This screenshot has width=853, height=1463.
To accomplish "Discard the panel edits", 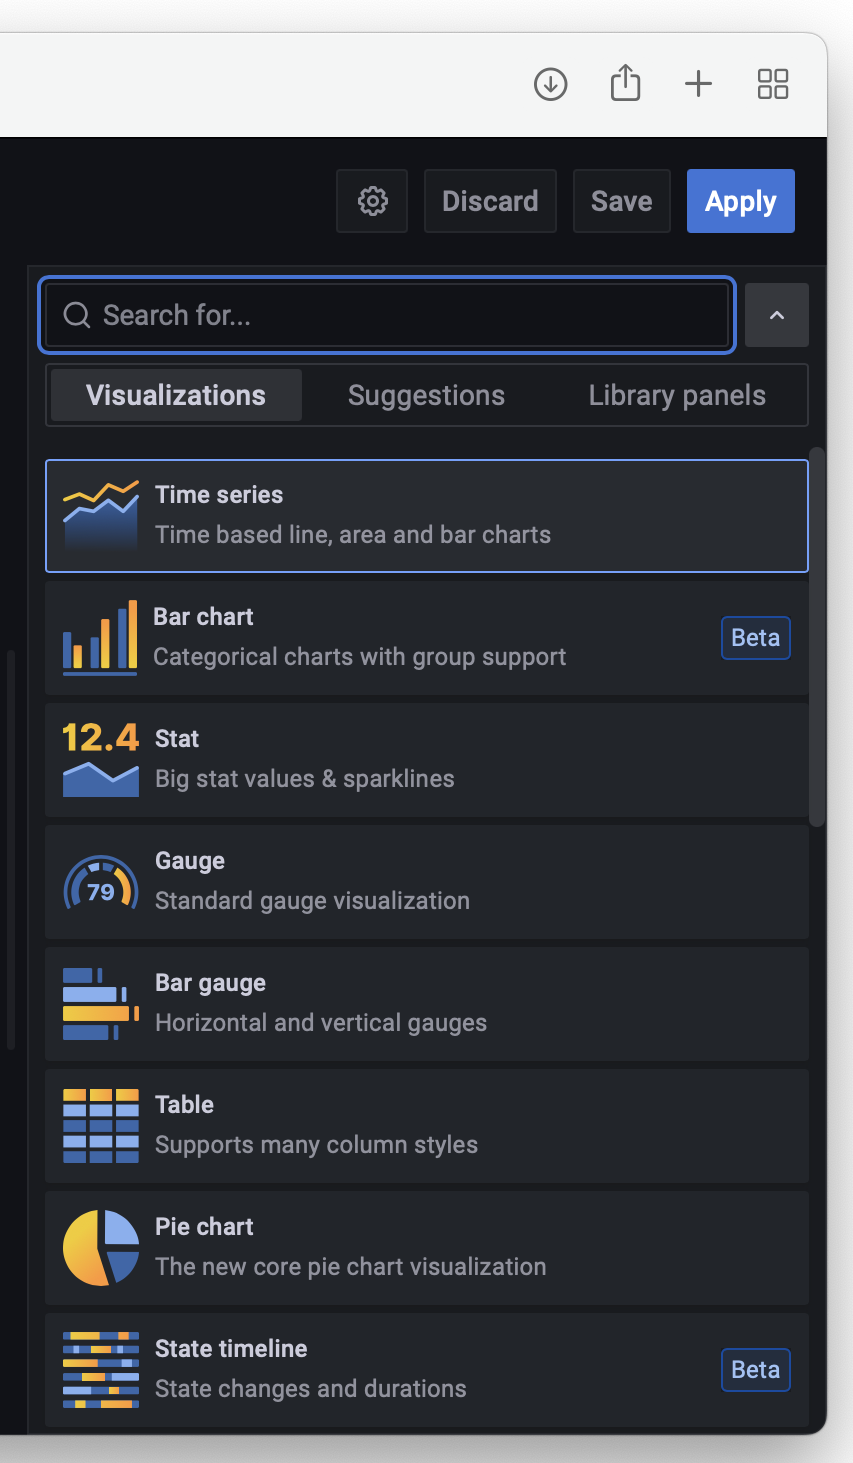I will coord(490,201).
